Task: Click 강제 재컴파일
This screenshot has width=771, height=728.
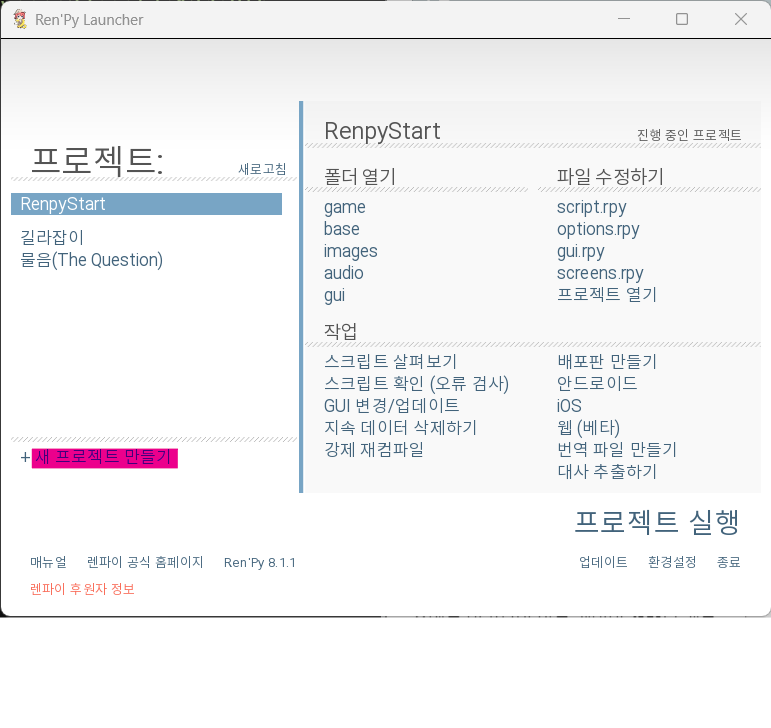Action: 374,449
